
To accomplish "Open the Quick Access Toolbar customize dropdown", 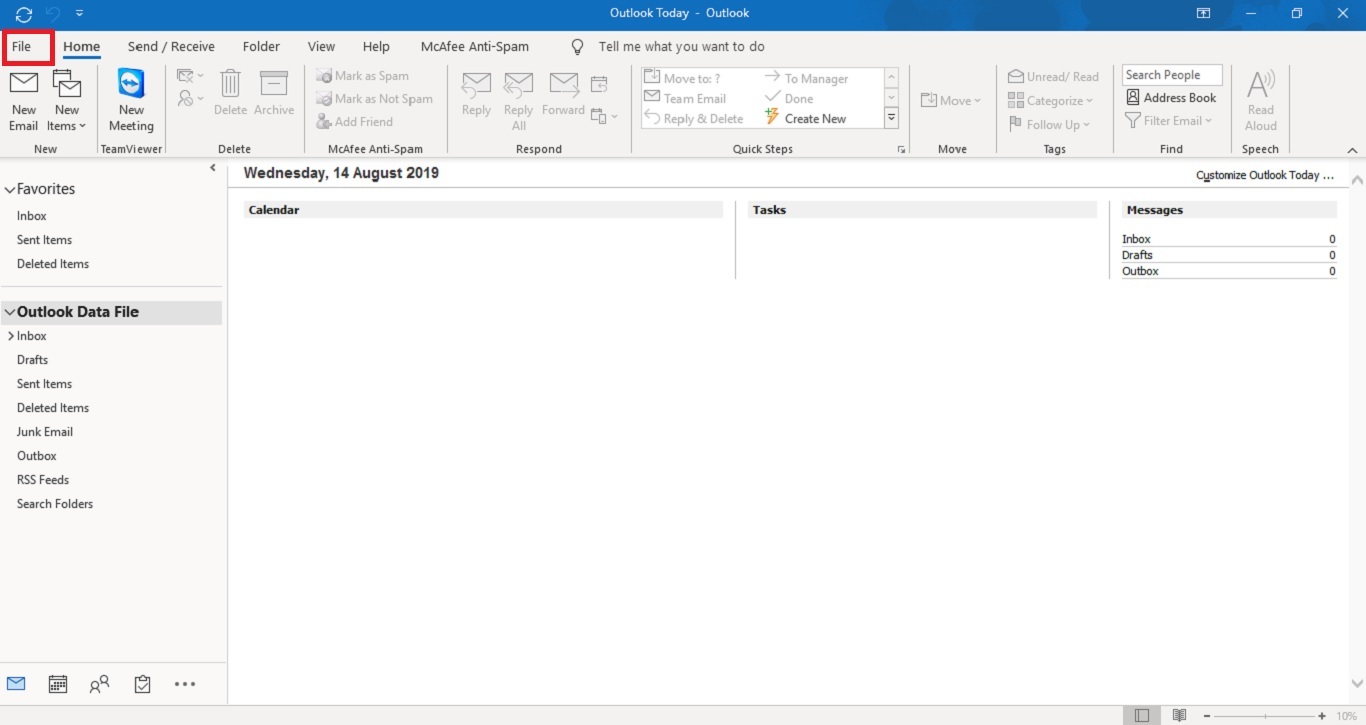I will (x=80, y=14).
